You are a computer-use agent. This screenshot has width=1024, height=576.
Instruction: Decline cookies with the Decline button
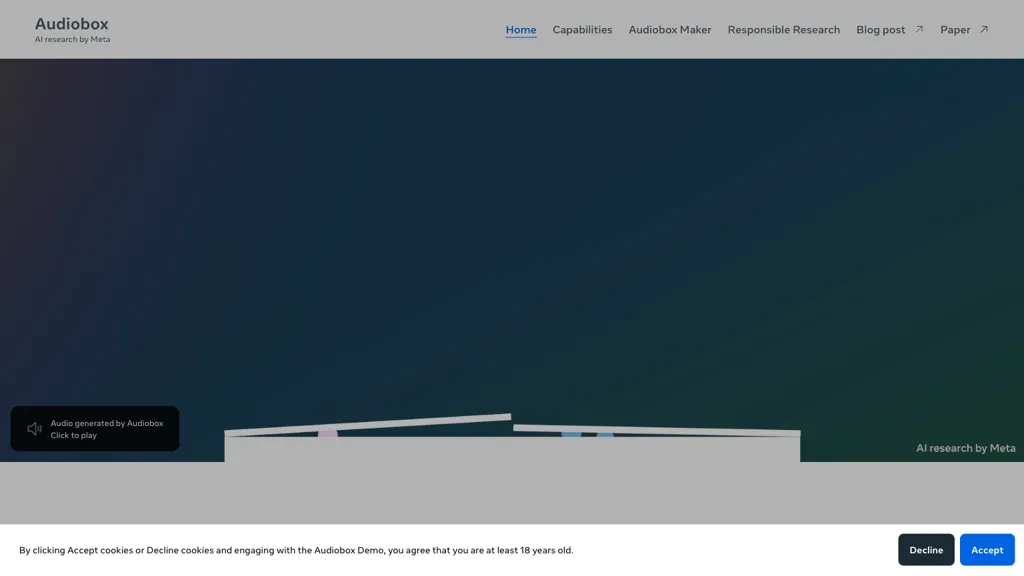(926, 550)
